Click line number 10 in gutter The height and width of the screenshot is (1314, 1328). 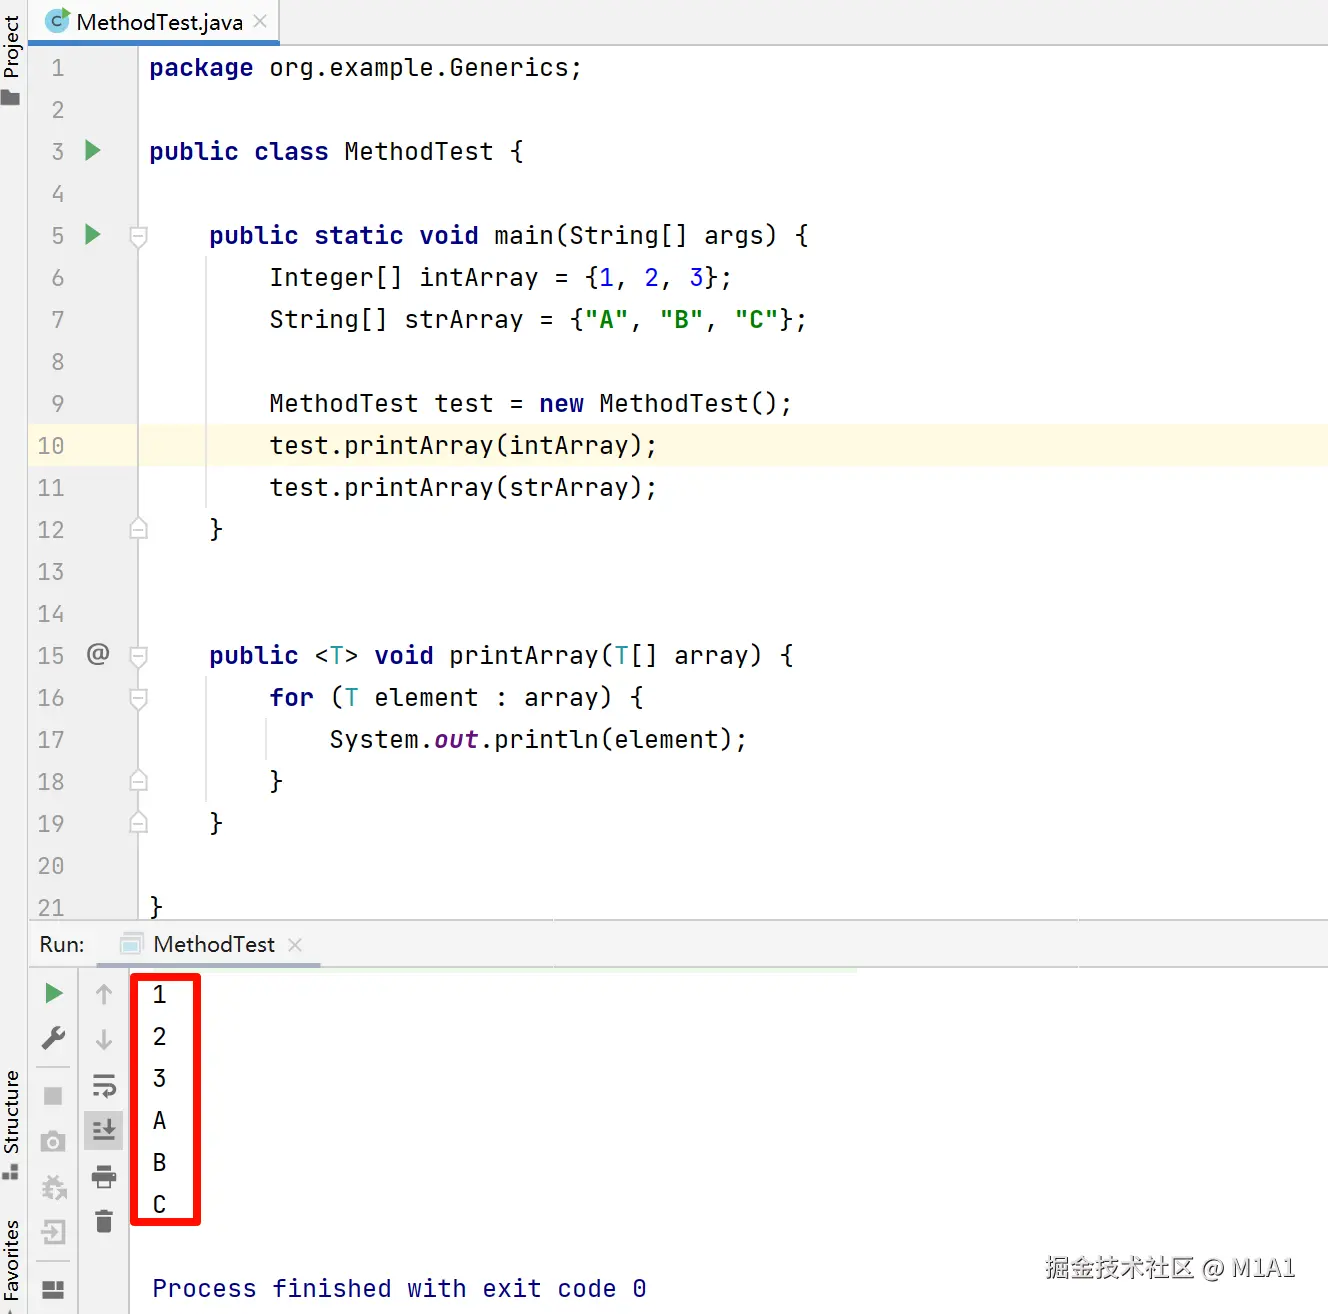point(51,445)
